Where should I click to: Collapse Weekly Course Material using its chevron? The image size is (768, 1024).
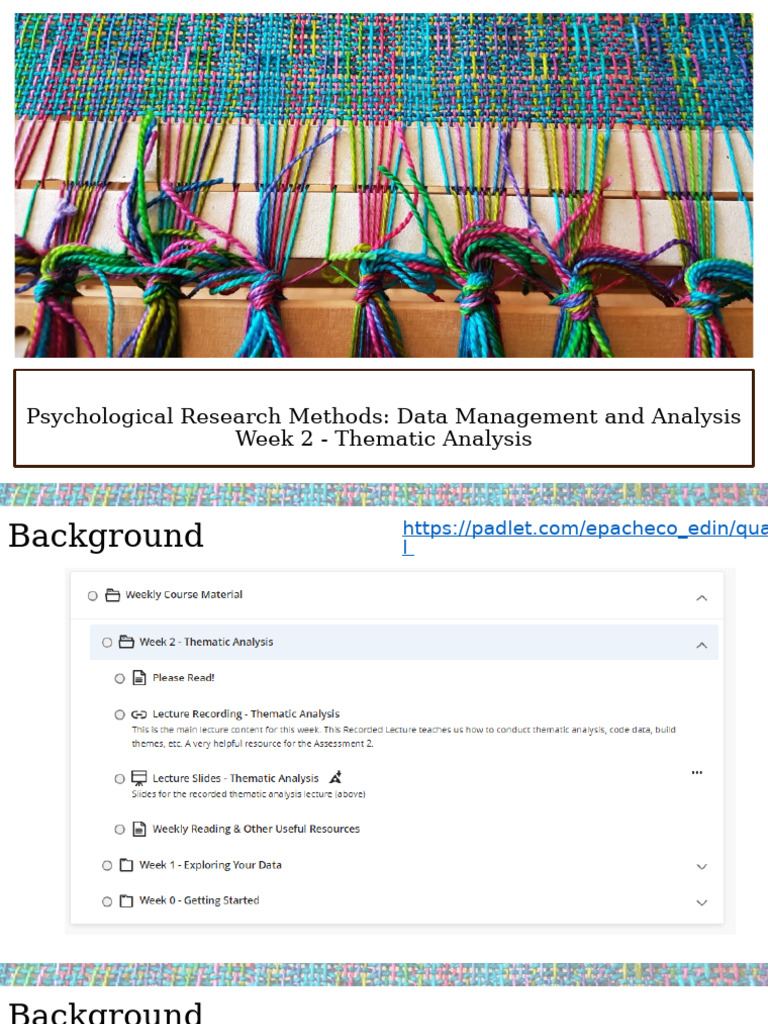pyautogui.click(x=701, y=598)
